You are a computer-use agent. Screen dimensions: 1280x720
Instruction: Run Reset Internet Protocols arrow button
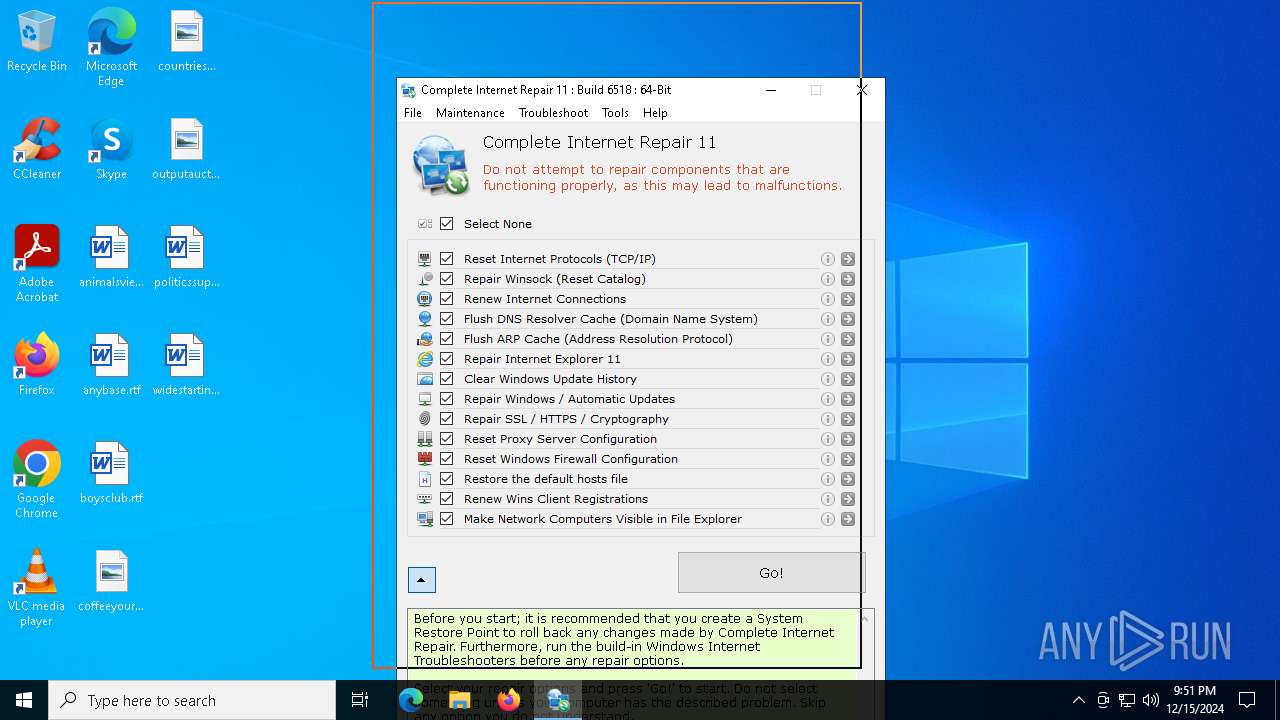click(x=848, y=259)
